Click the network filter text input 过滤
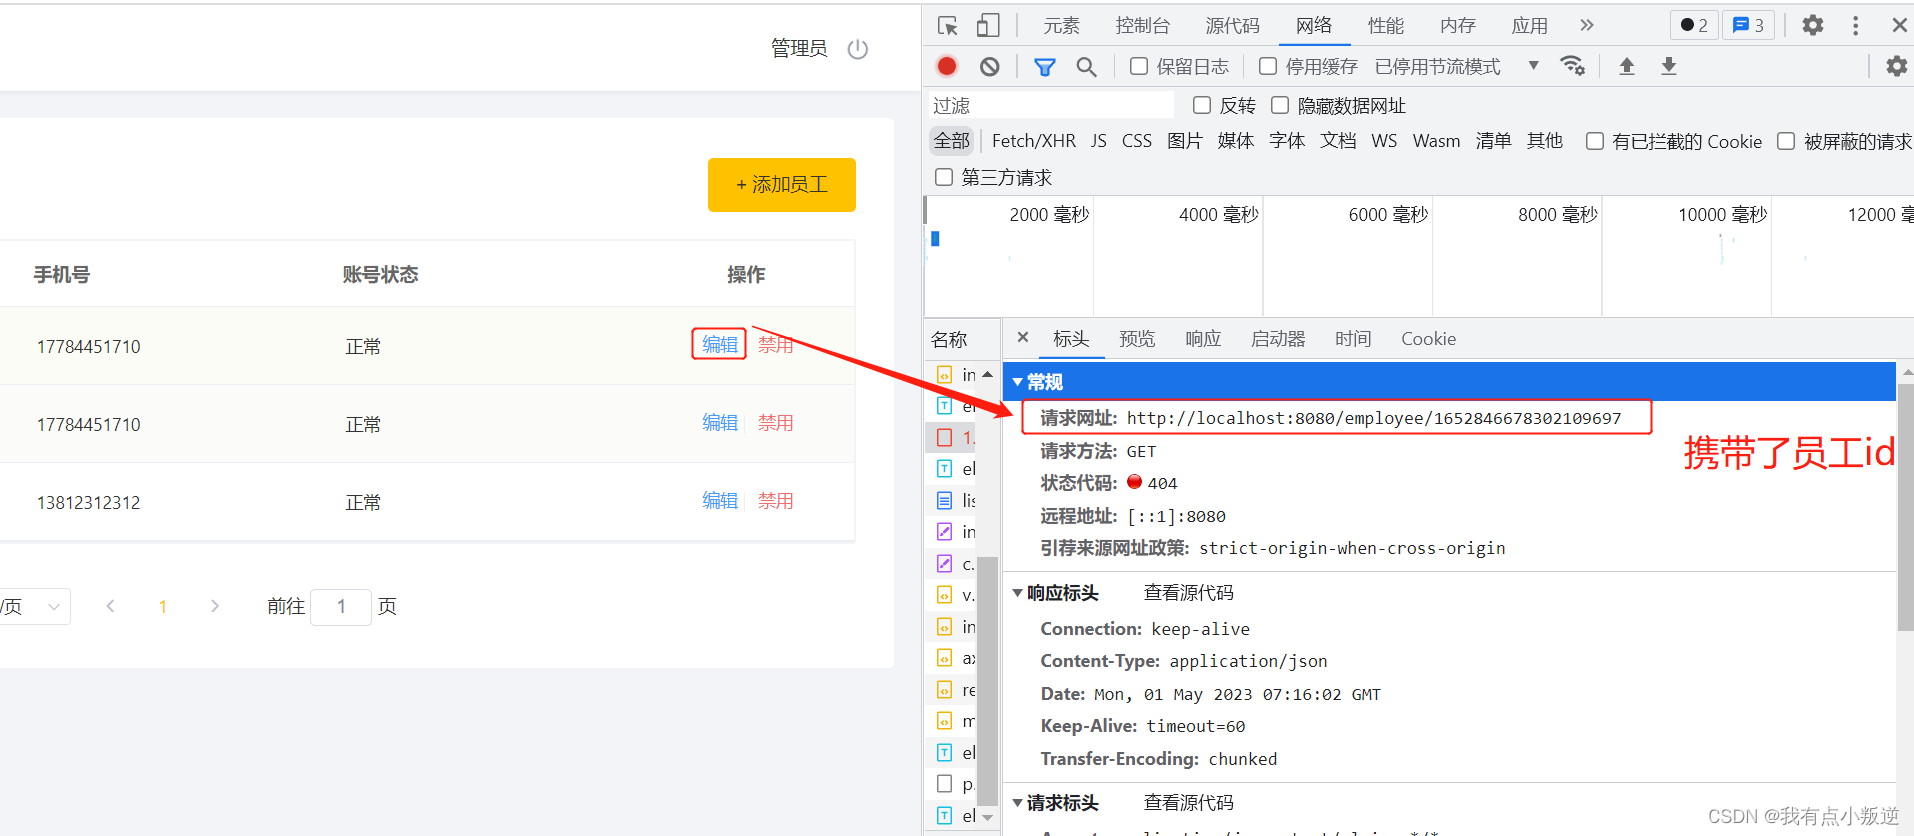This screenshot has width=1914, height=836. tap(1051, 105)
